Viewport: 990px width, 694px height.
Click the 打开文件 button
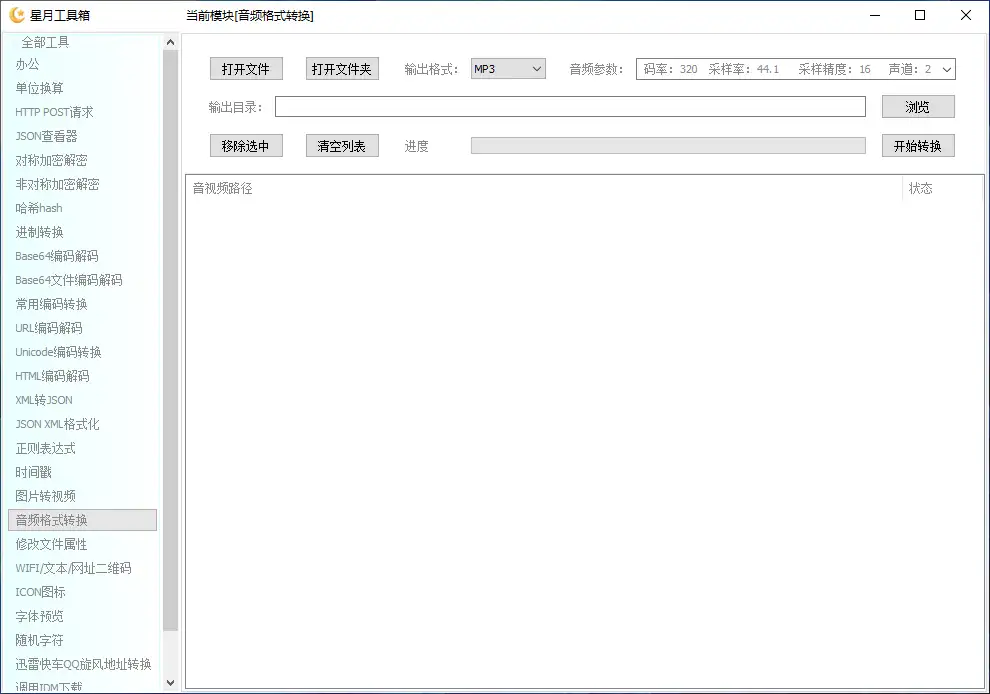pos(246,69)
